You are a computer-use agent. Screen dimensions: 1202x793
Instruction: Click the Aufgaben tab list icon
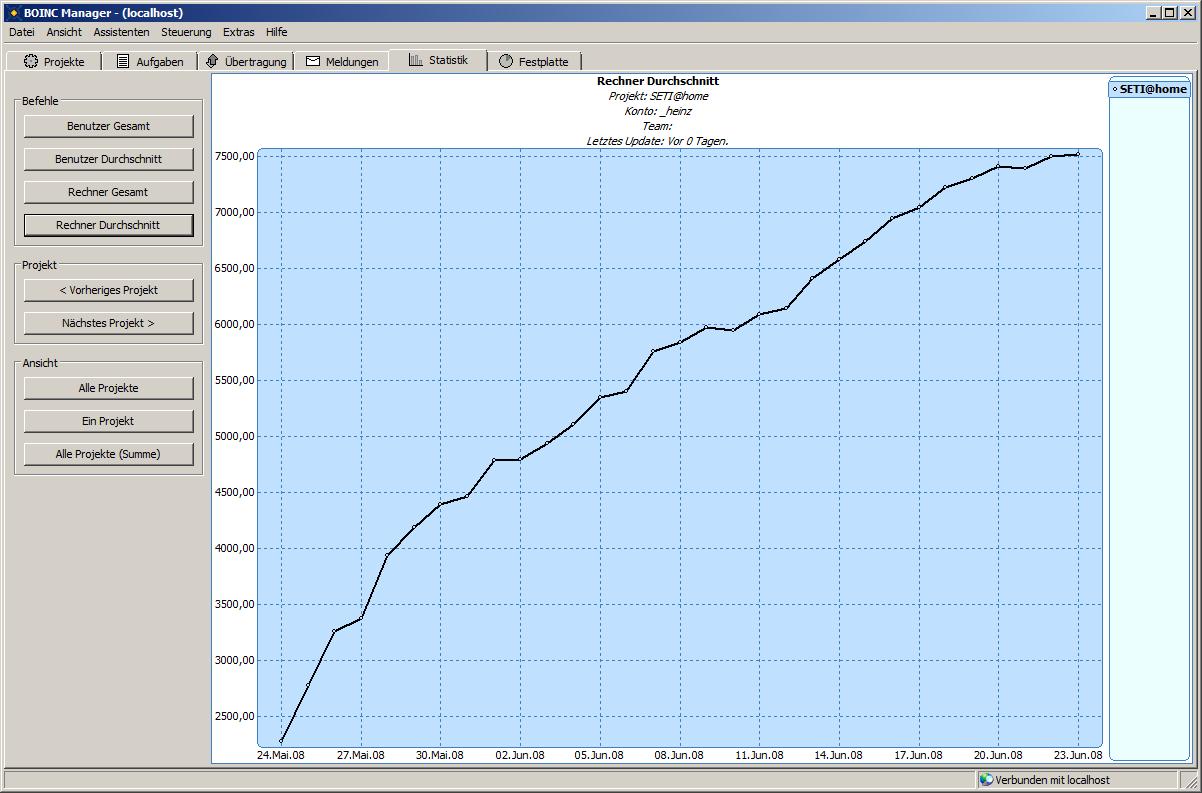pos(123,62)
